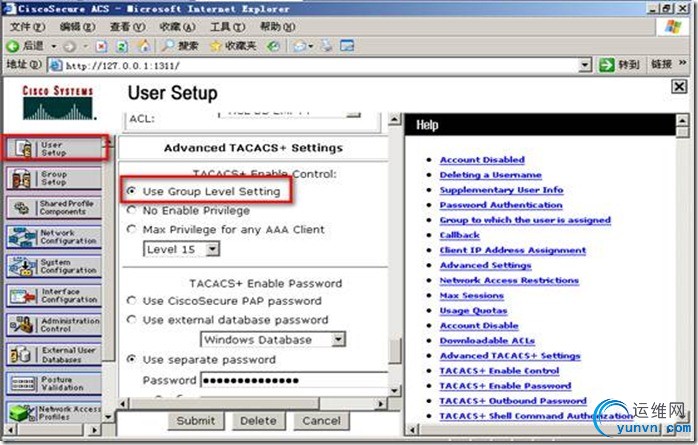
Task: Click the Help pane scroll up arrow
Action: pyautogui.click(x=682, y=119)
